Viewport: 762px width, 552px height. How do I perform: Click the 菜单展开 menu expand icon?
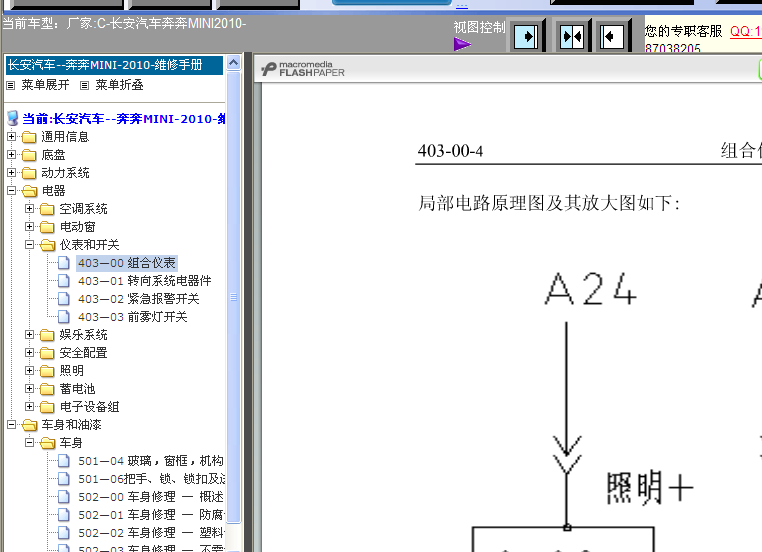tap(11, 86)
